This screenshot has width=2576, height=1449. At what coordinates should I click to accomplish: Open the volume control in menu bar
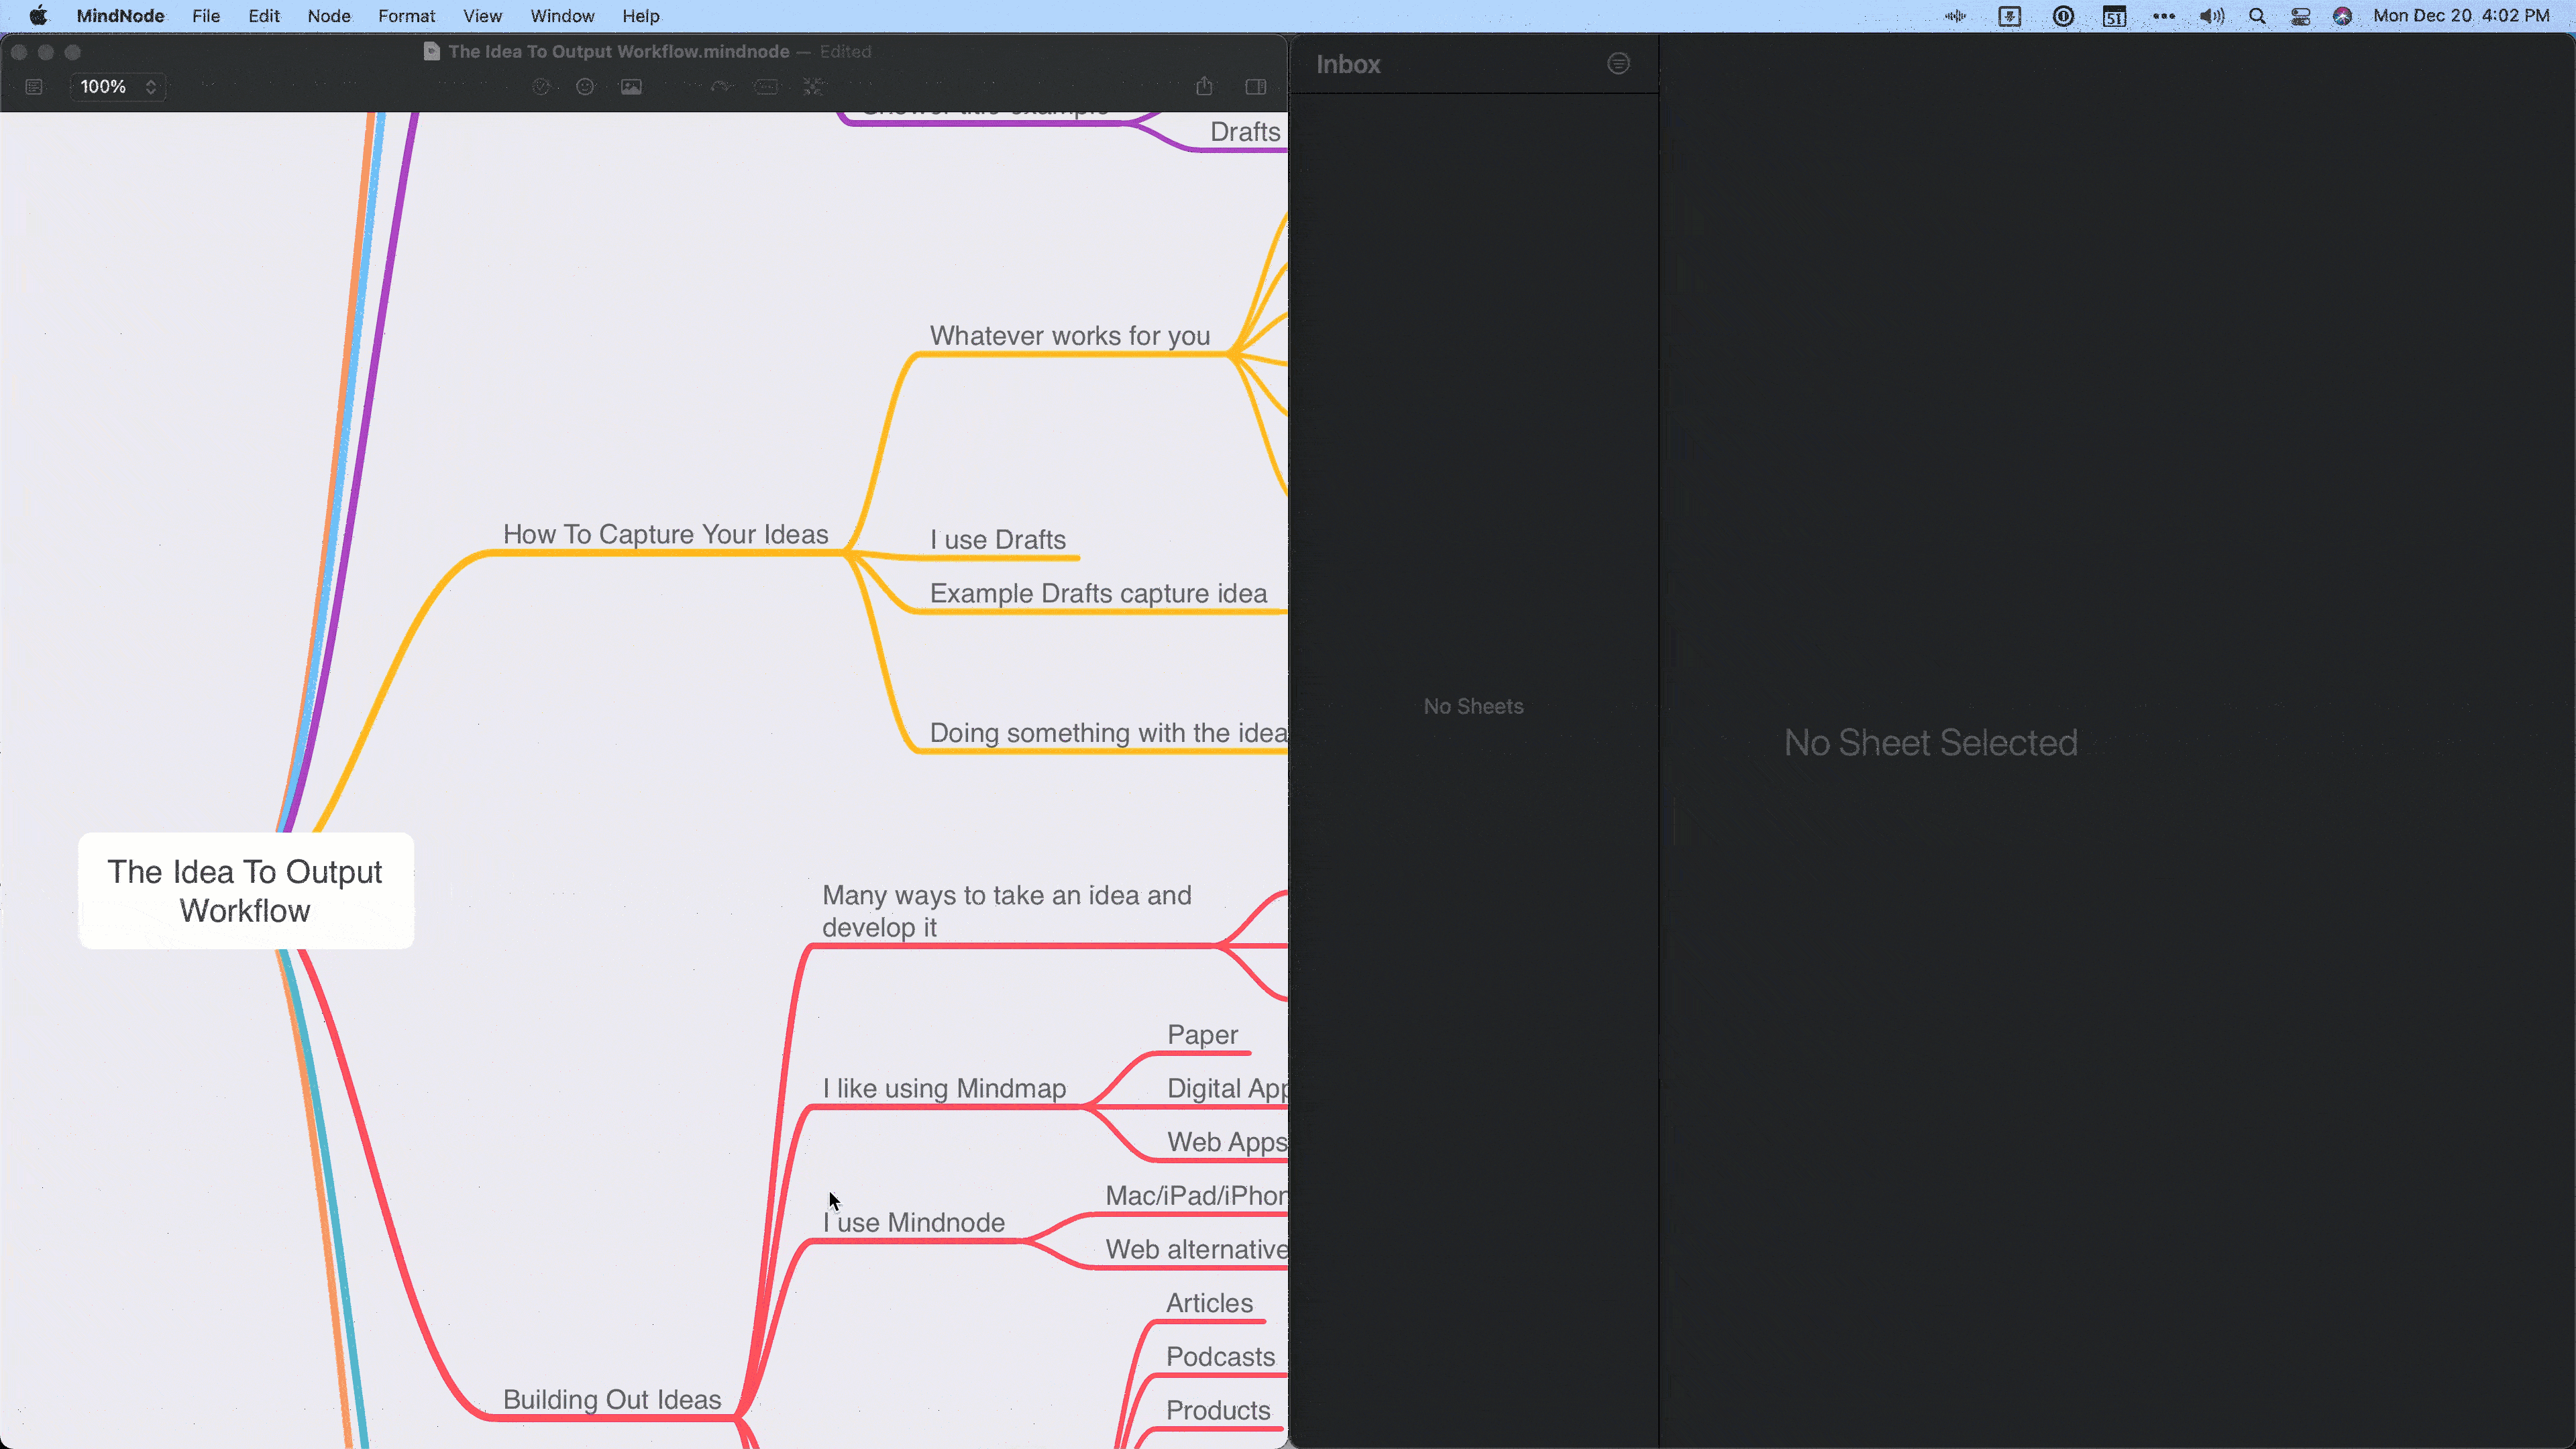pos(2212,16)
